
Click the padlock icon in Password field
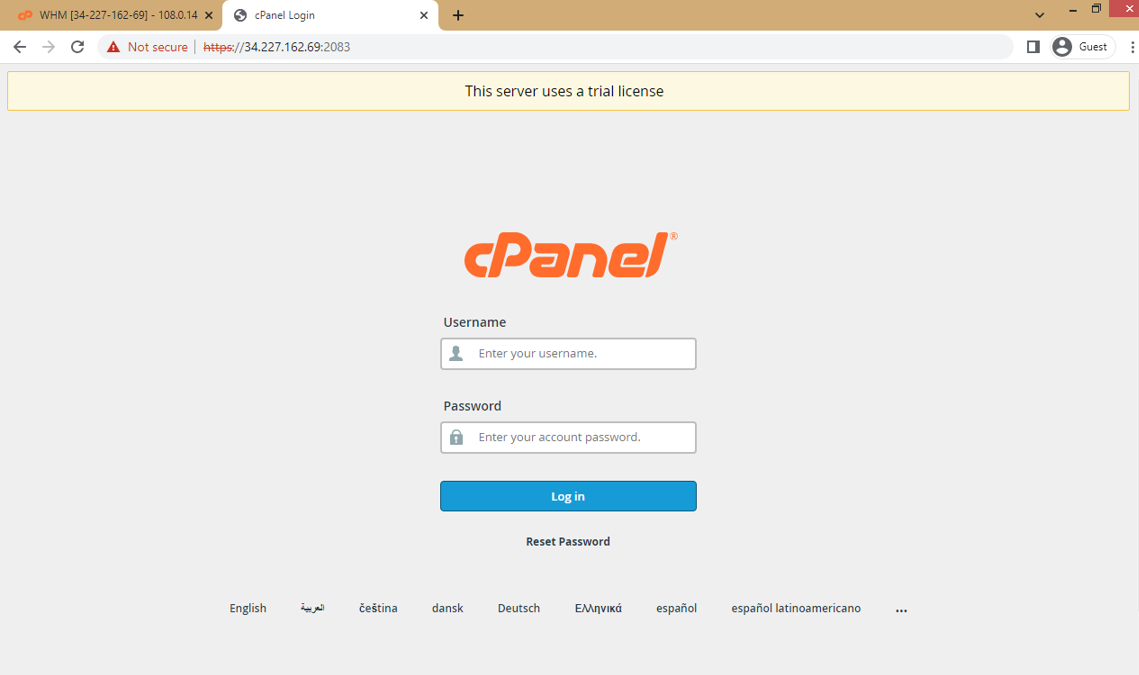point(456,437)
